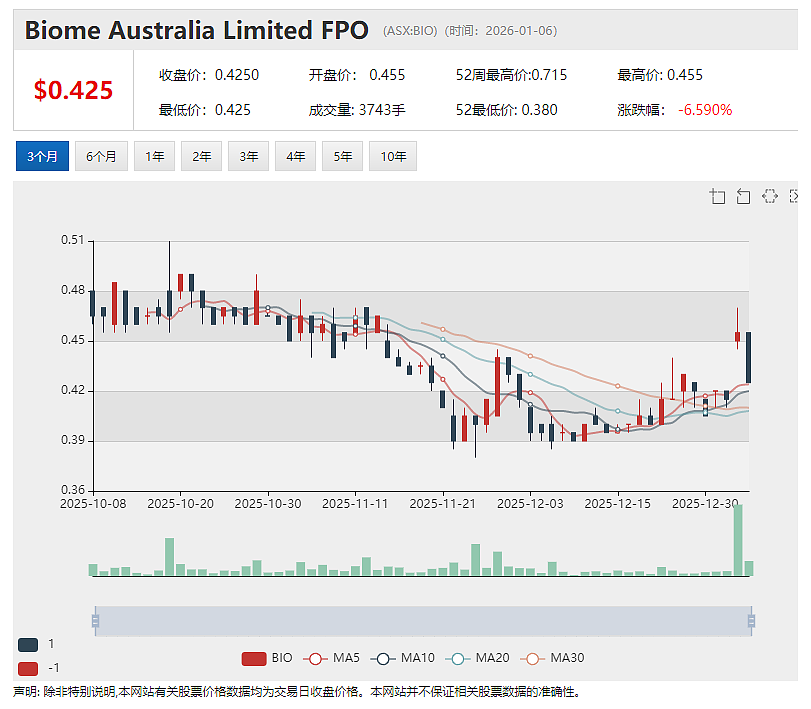Switch to the 6个月 time range
The image size is (811, 709).
(101, 156)
